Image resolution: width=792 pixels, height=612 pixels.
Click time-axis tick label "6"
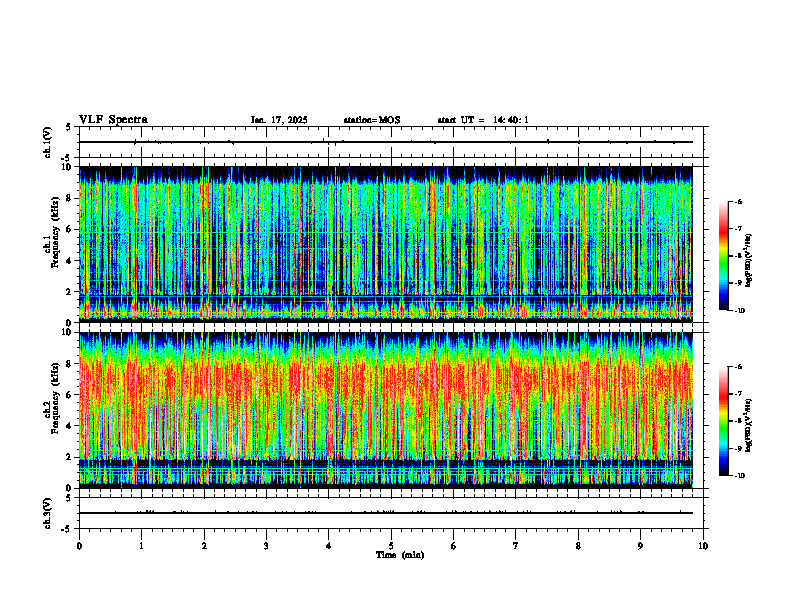point(453,546)
